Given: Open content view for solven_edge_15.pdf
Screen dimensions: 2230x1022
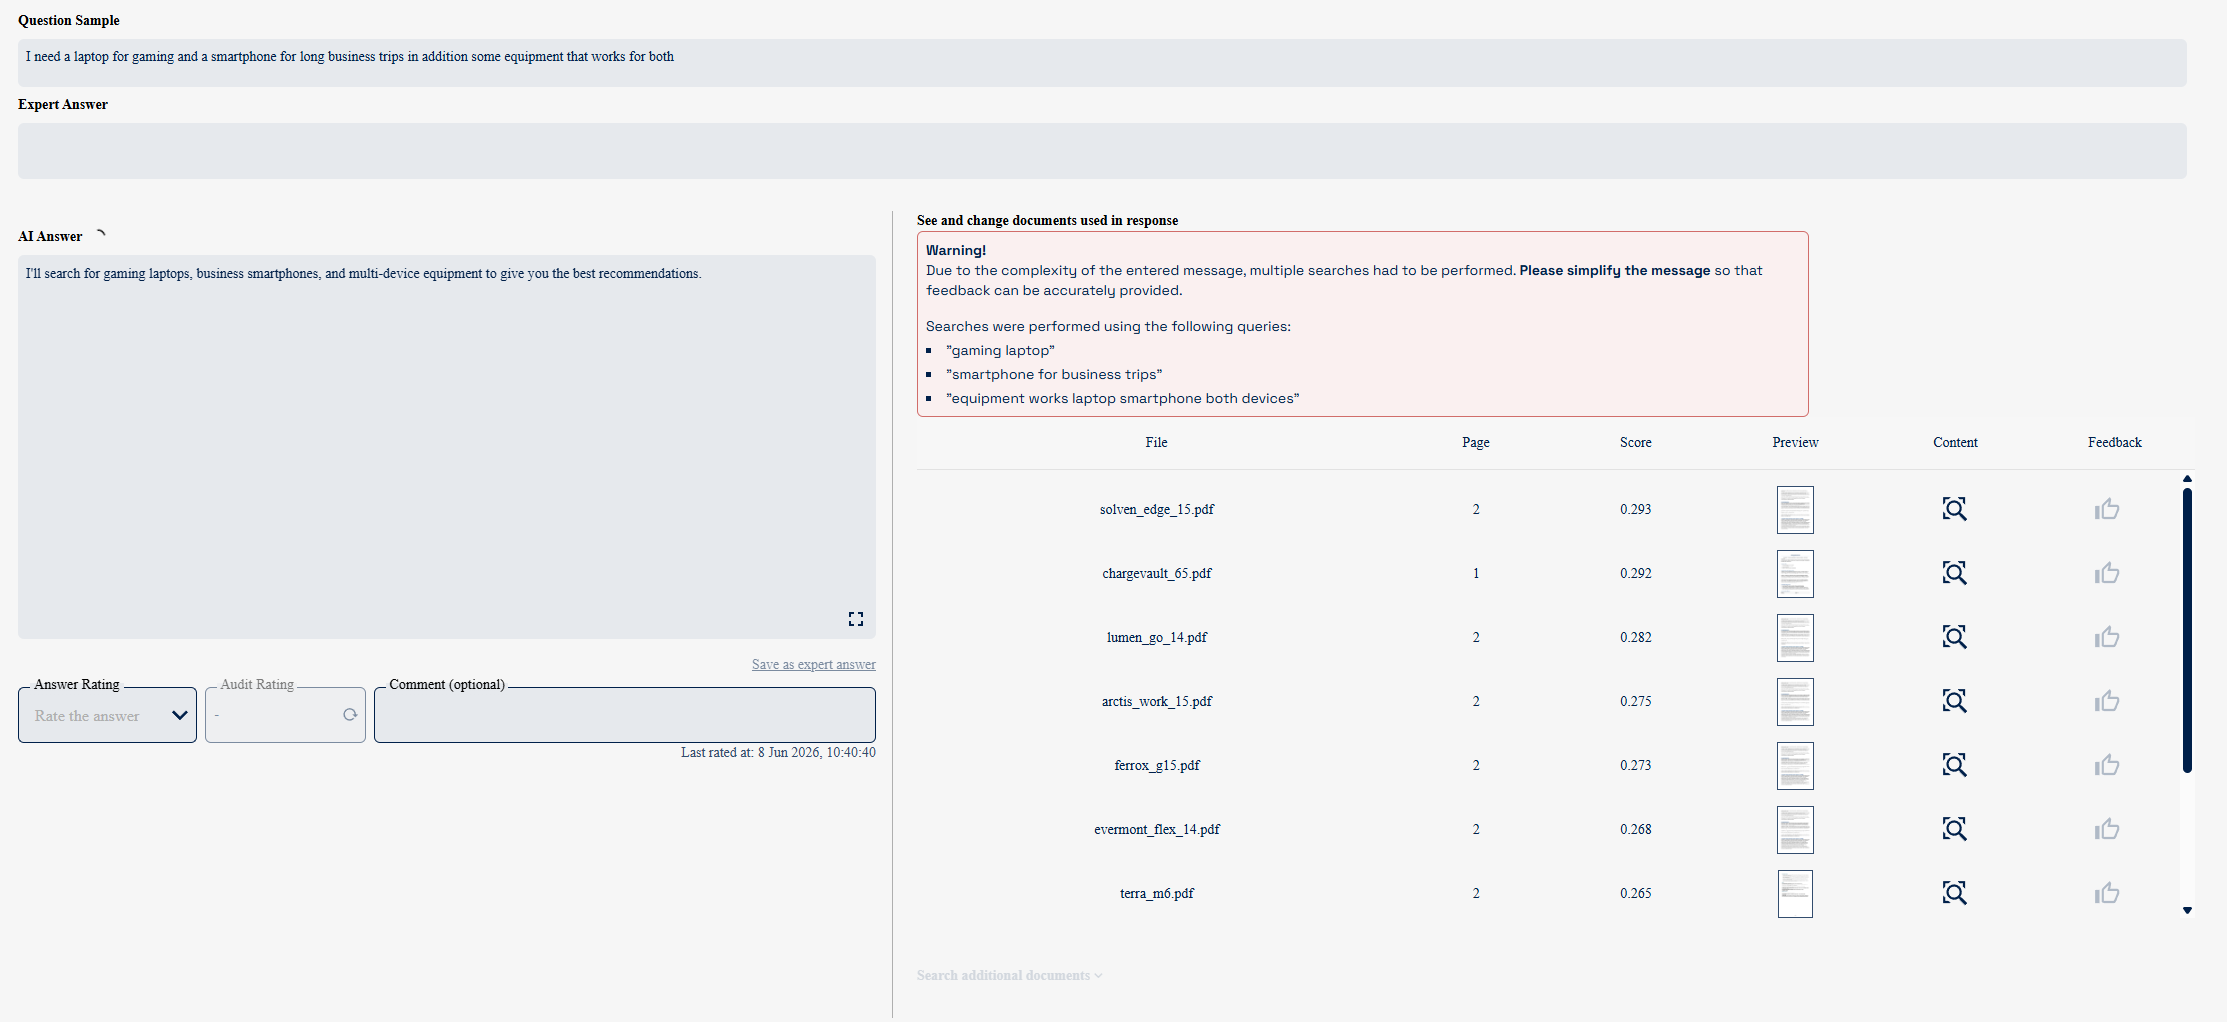Looking at the screenshot, I should pos(1954,509).
